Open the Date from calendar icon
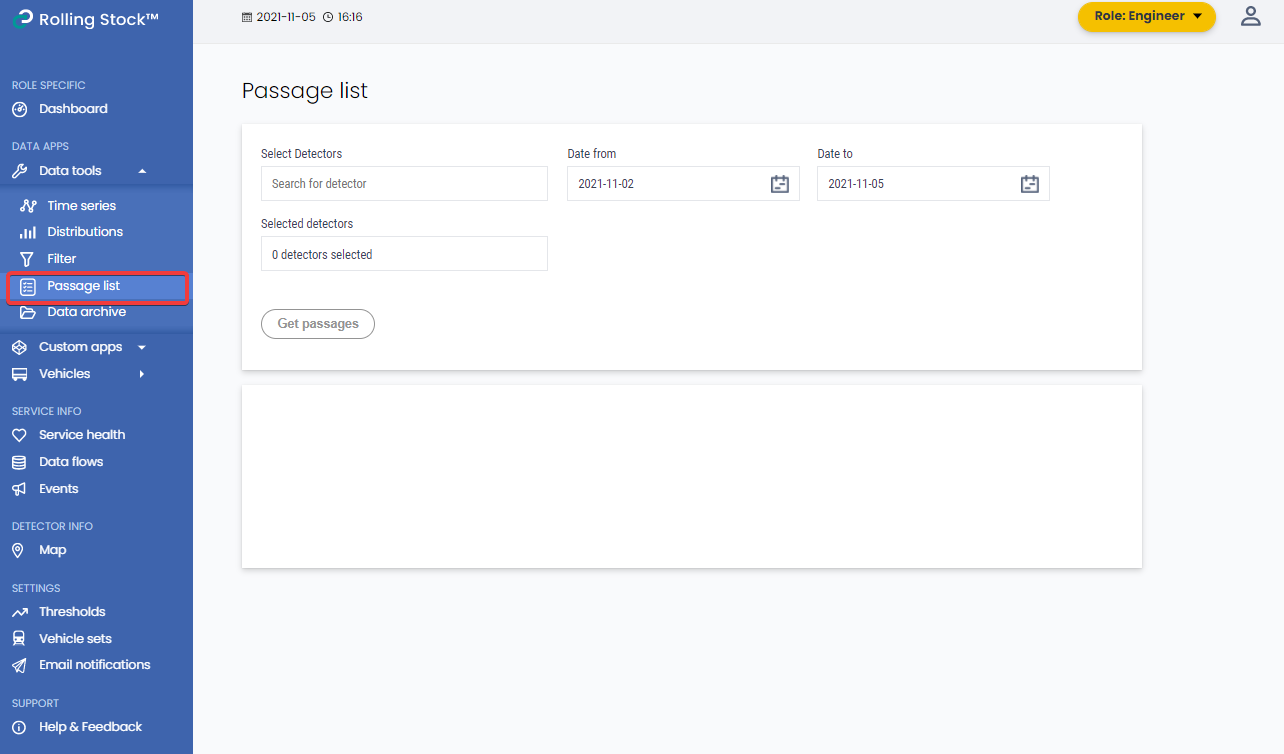The width and height of the screenshot is (1284, 754). pyautogui.click(x=780, y=184)
